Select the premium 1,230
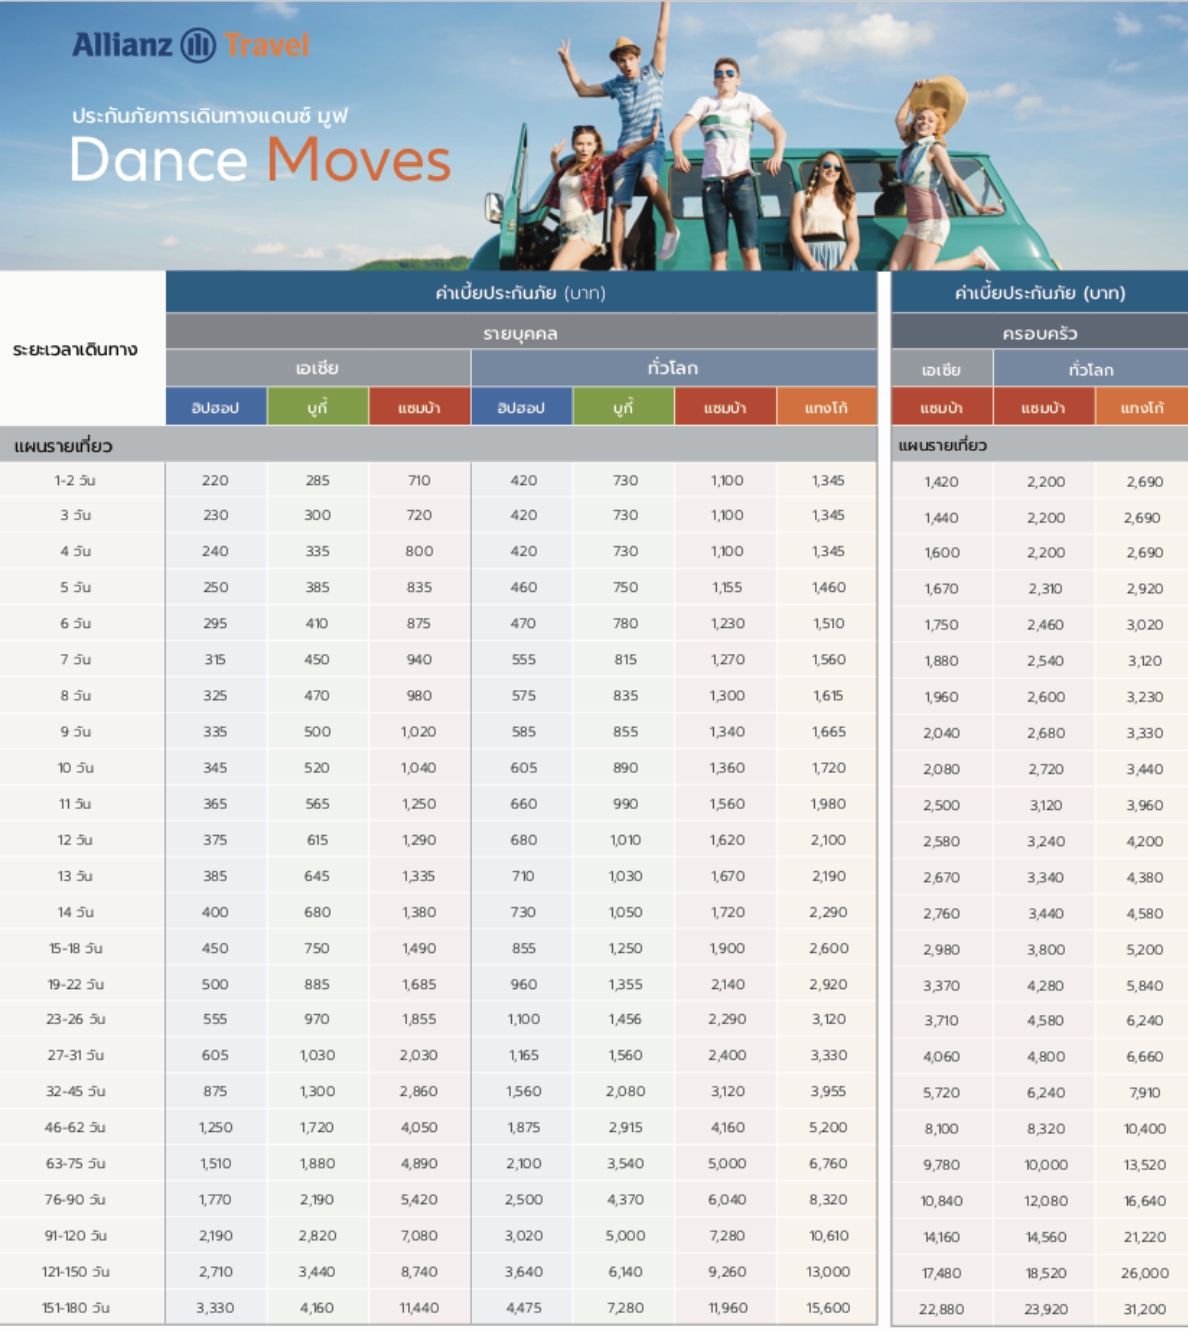 [x=727, y=624]
